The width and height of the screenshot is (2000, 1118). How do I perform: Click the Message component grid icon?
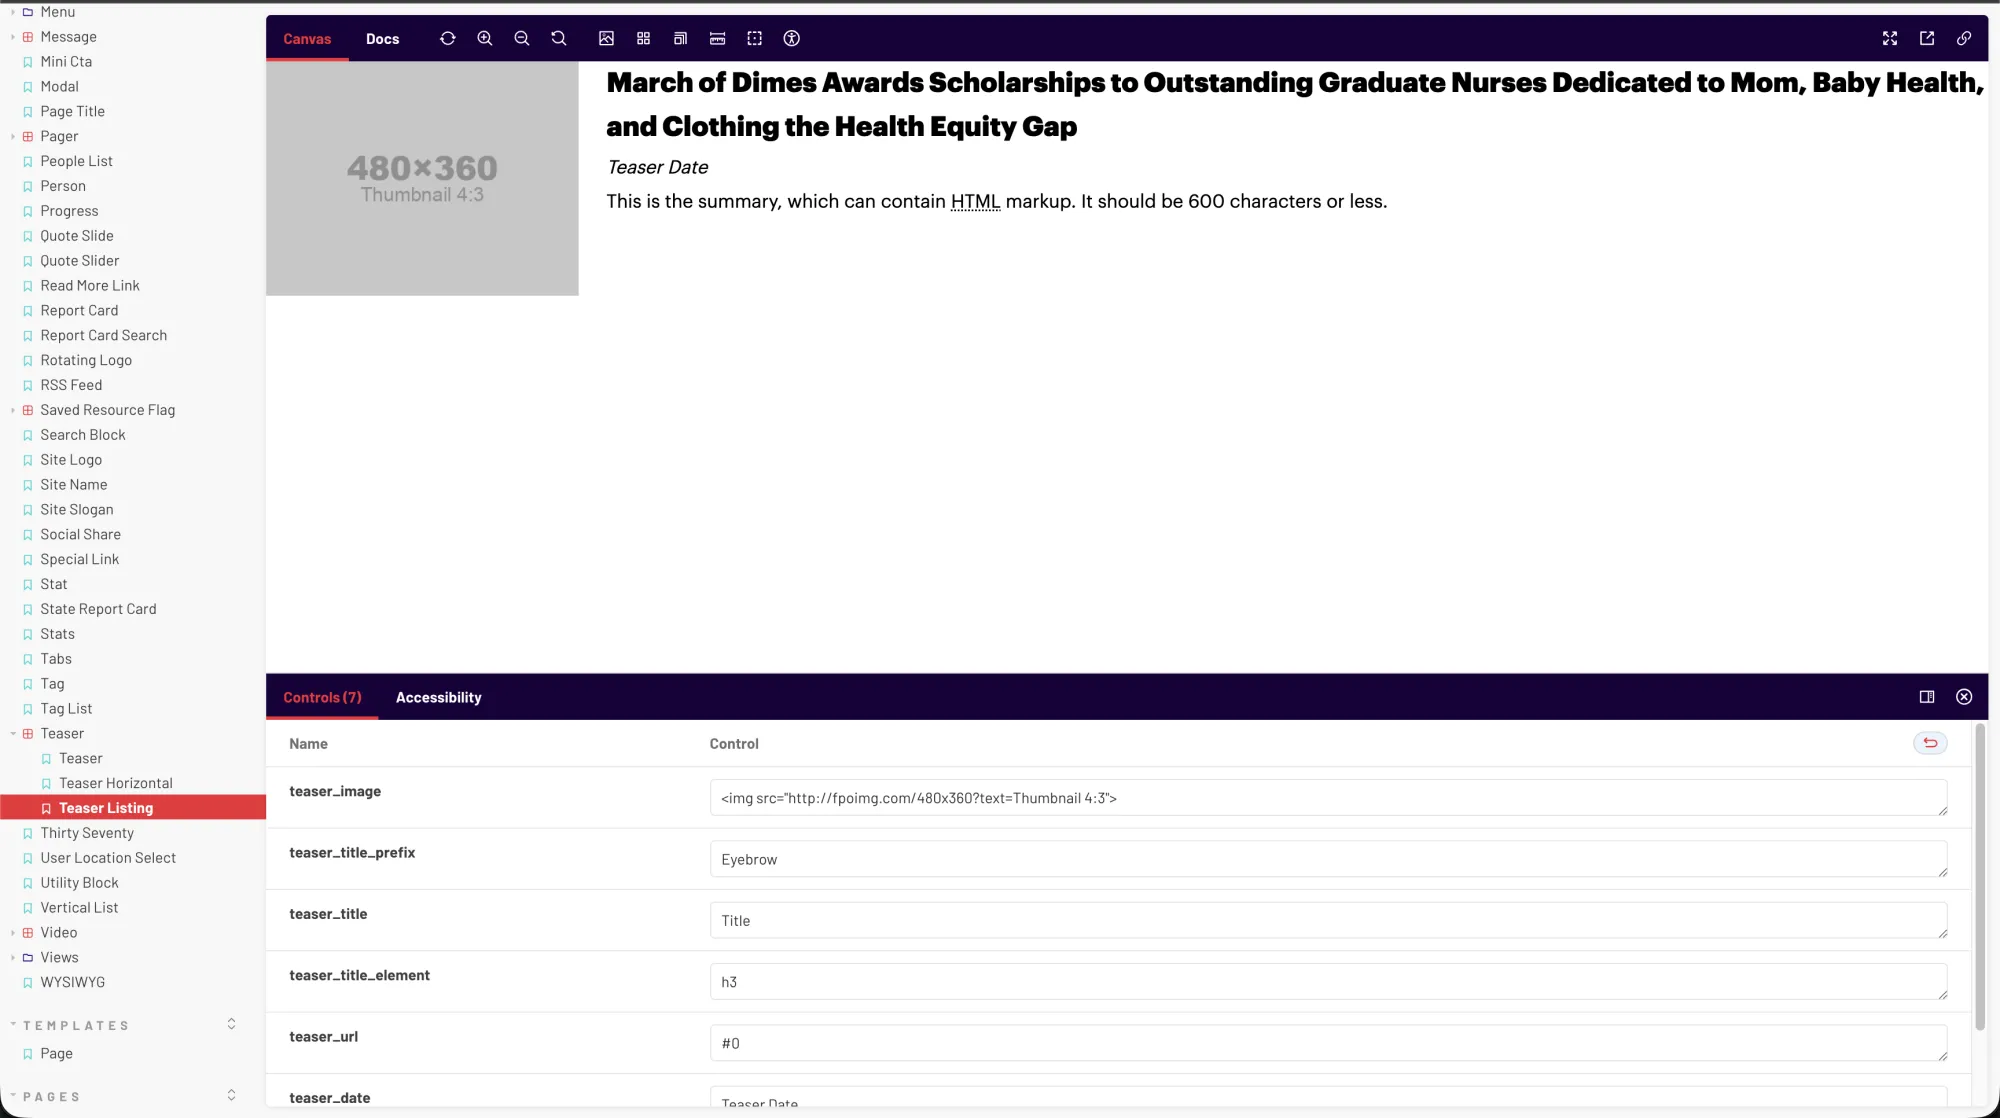click(28, 37)
